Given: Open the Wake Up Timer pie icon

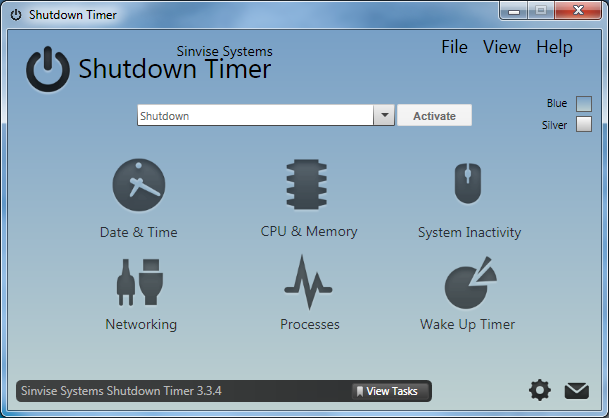Looking at the screenshot, I should 471,282.
